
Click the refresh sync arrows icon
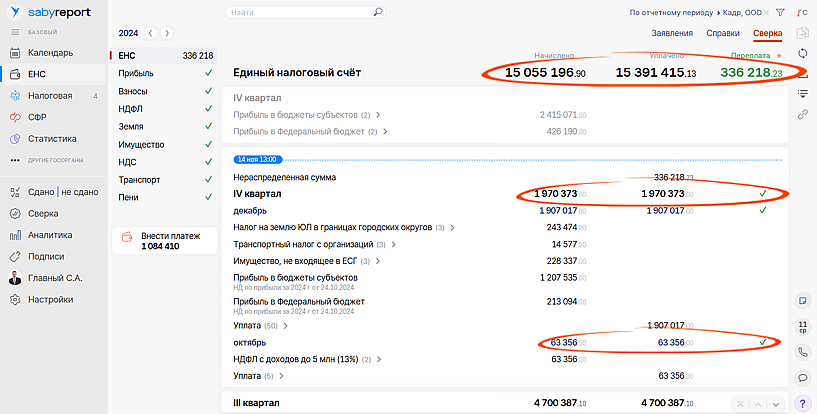803,53
